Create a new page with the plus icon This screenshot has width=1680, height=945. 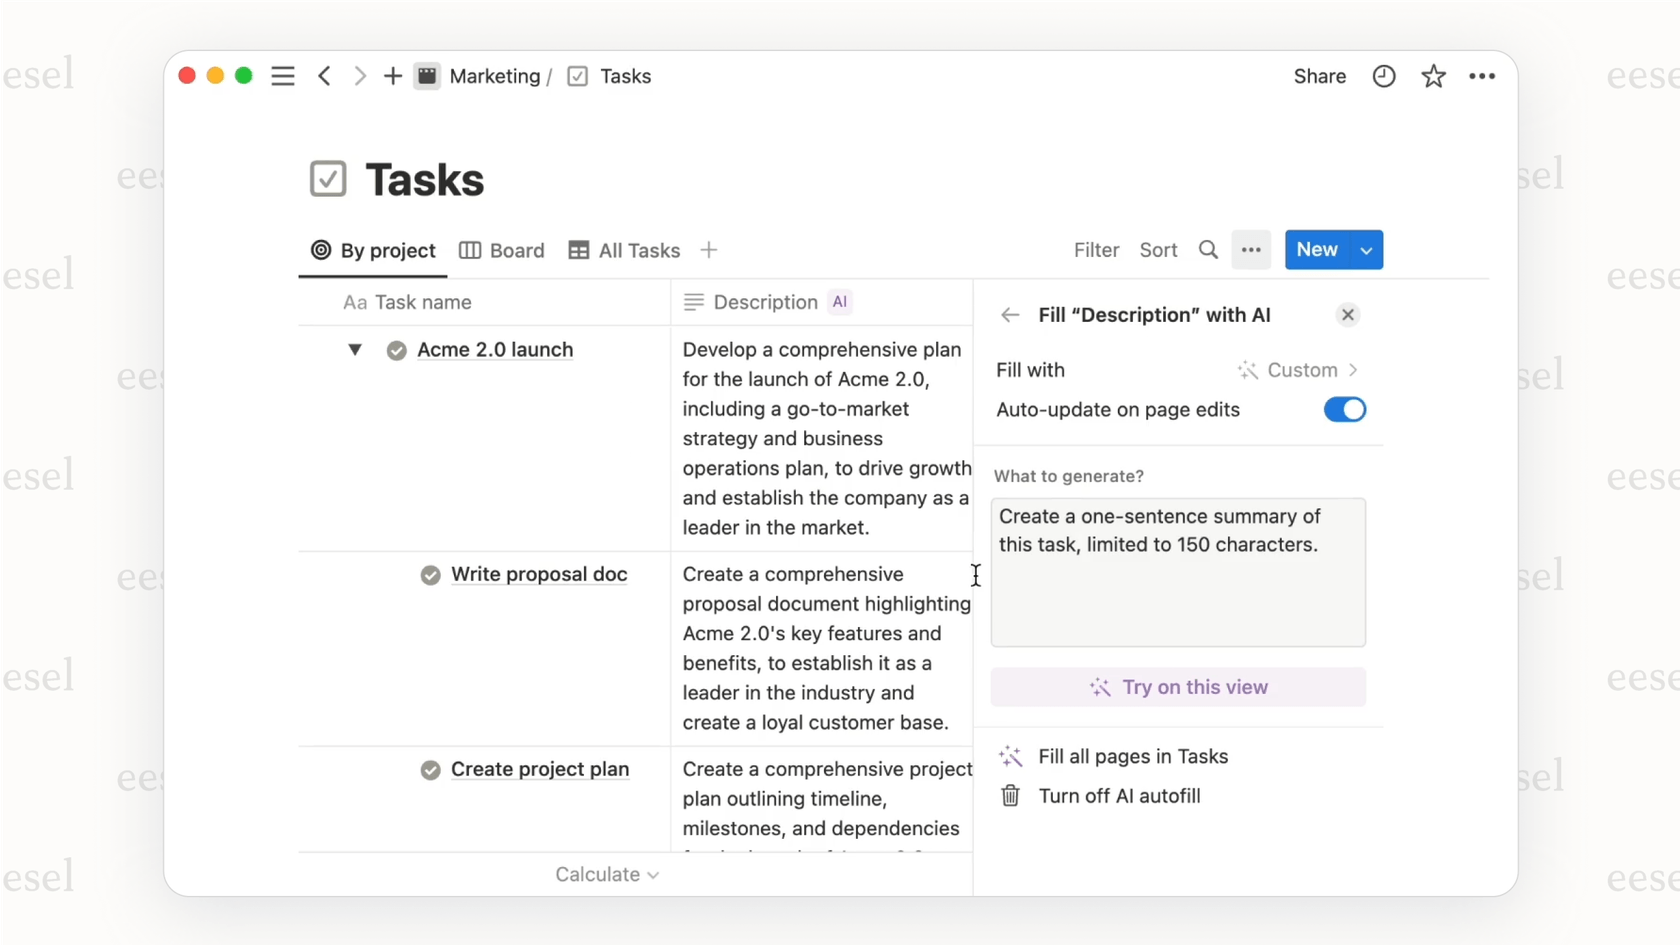click(x=392, y=75)
